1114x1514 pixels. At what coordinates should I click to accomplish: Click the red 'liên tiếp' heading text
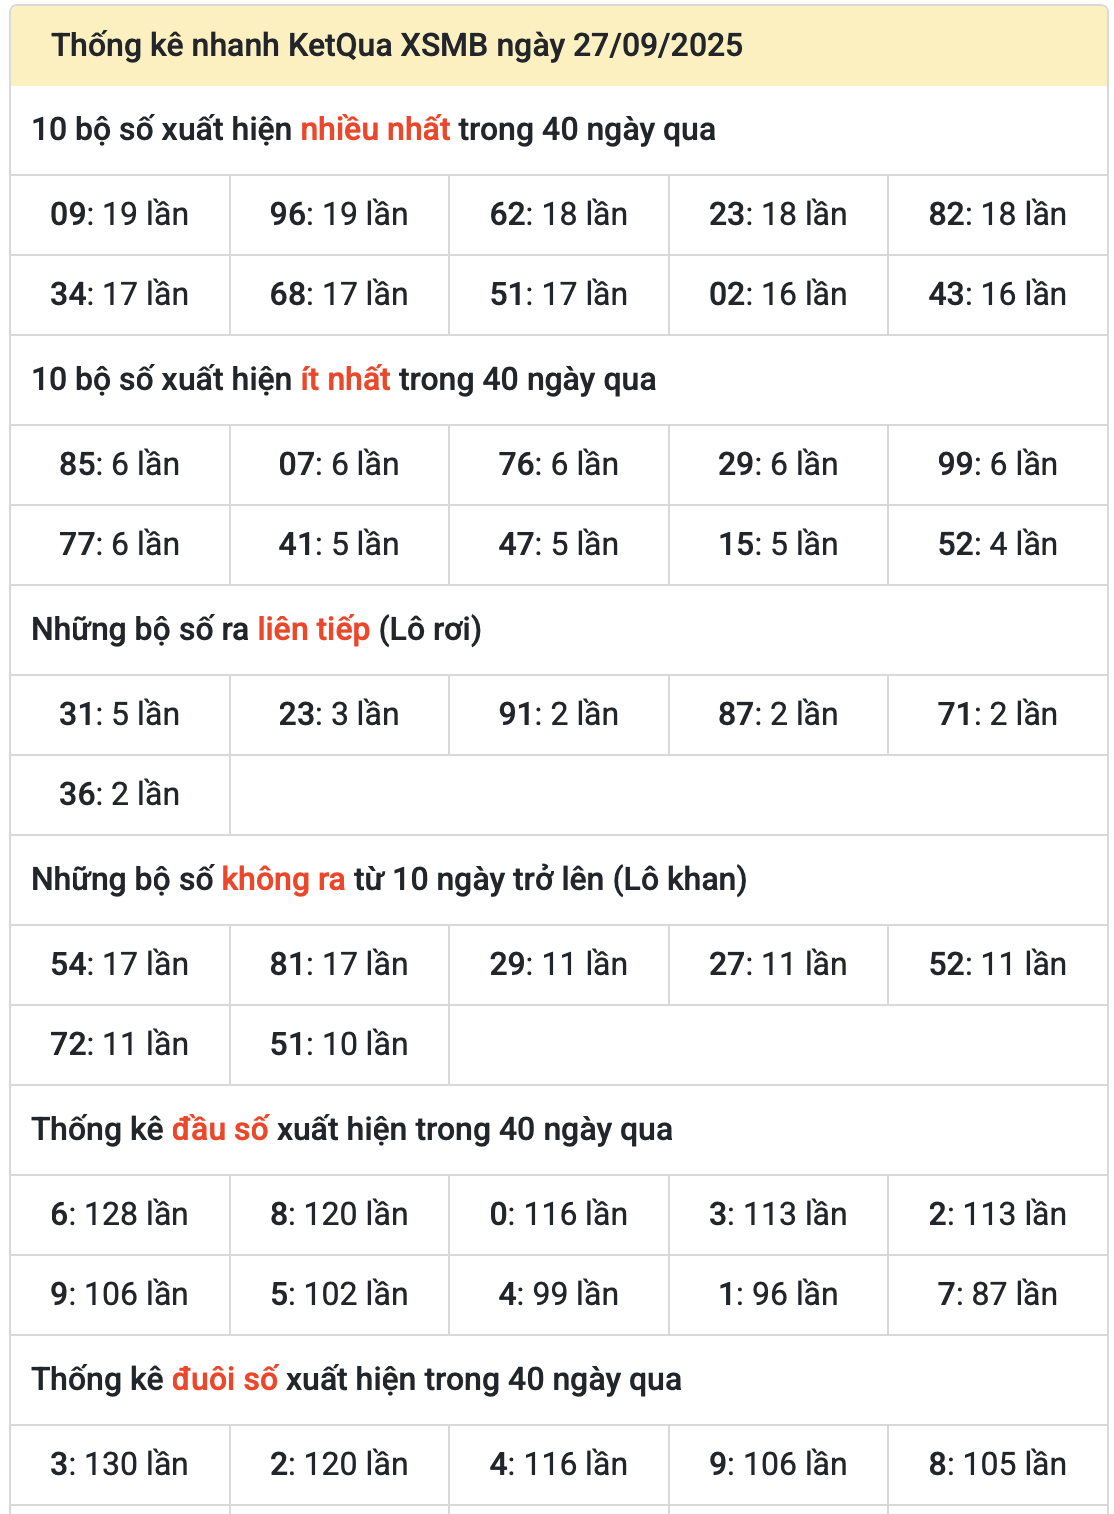[313, 630]
